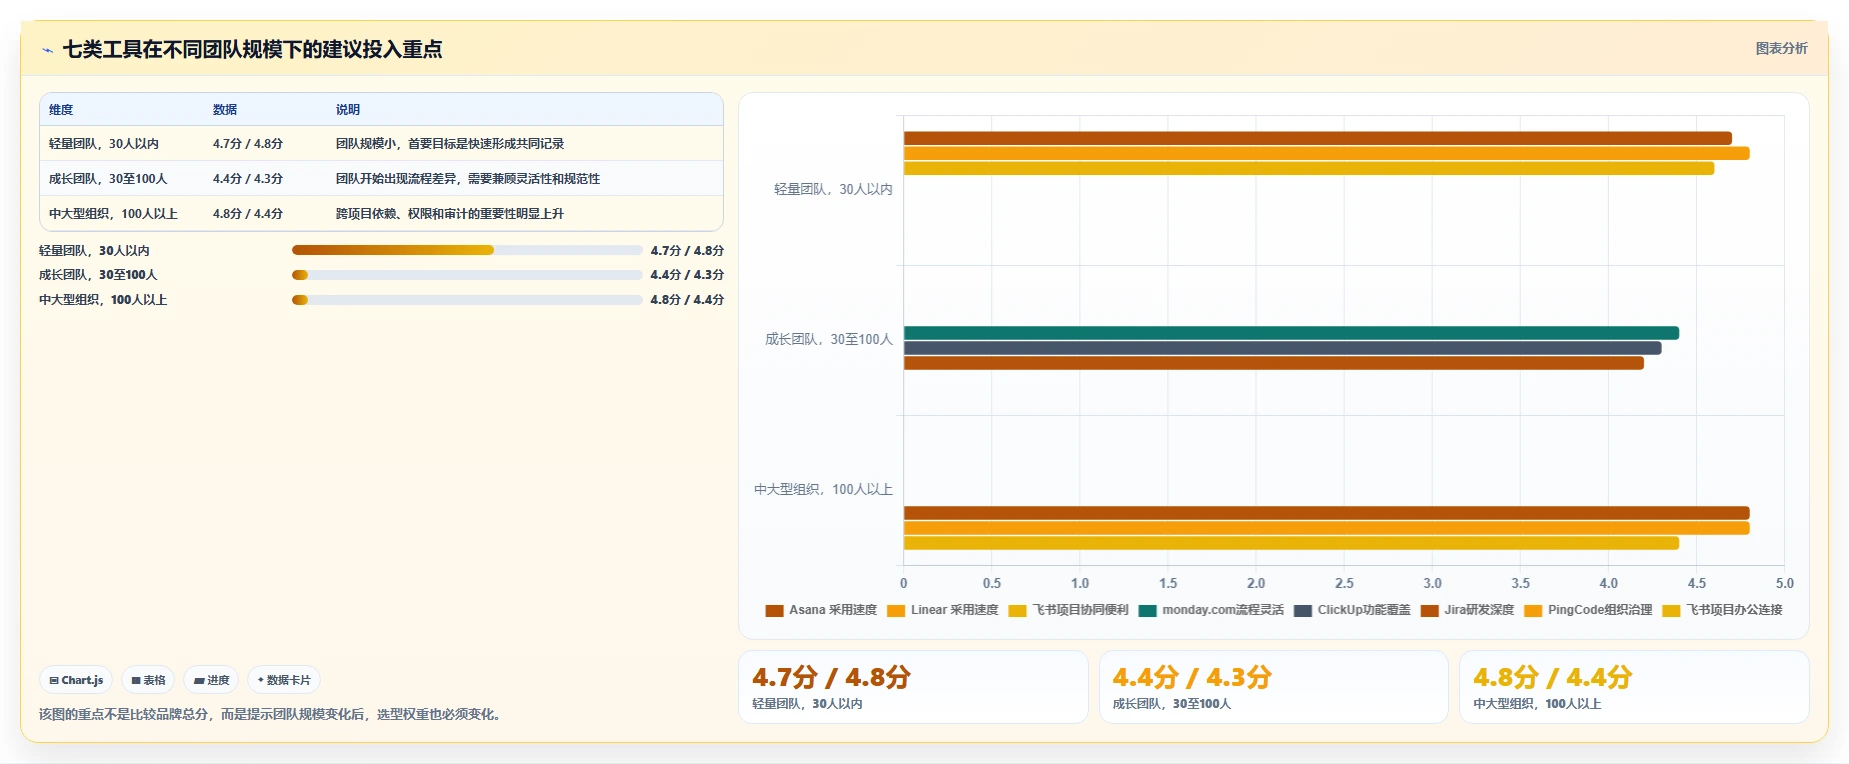Click the table cell 轻量团队，30人以内

104,144
